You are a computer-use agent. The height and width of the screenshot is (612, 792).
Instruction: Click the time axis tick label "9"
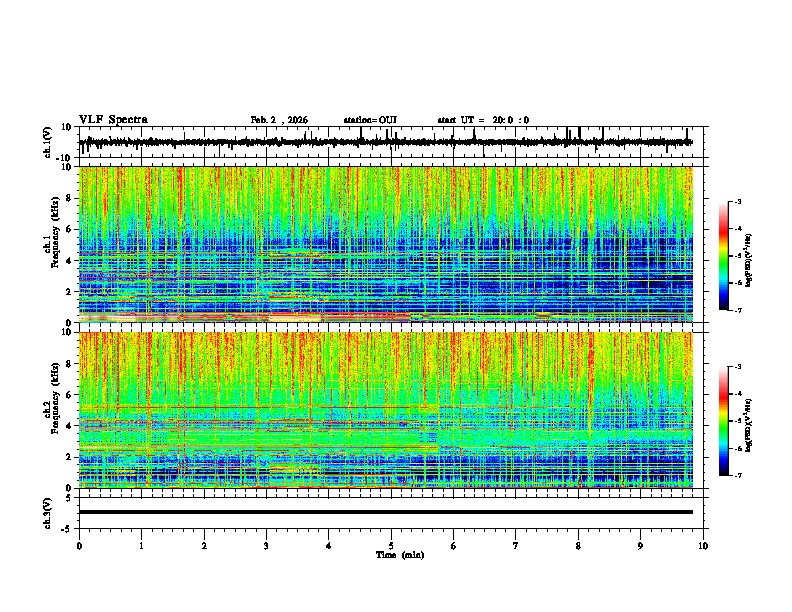pyautogui.click(x=640, y=545)
